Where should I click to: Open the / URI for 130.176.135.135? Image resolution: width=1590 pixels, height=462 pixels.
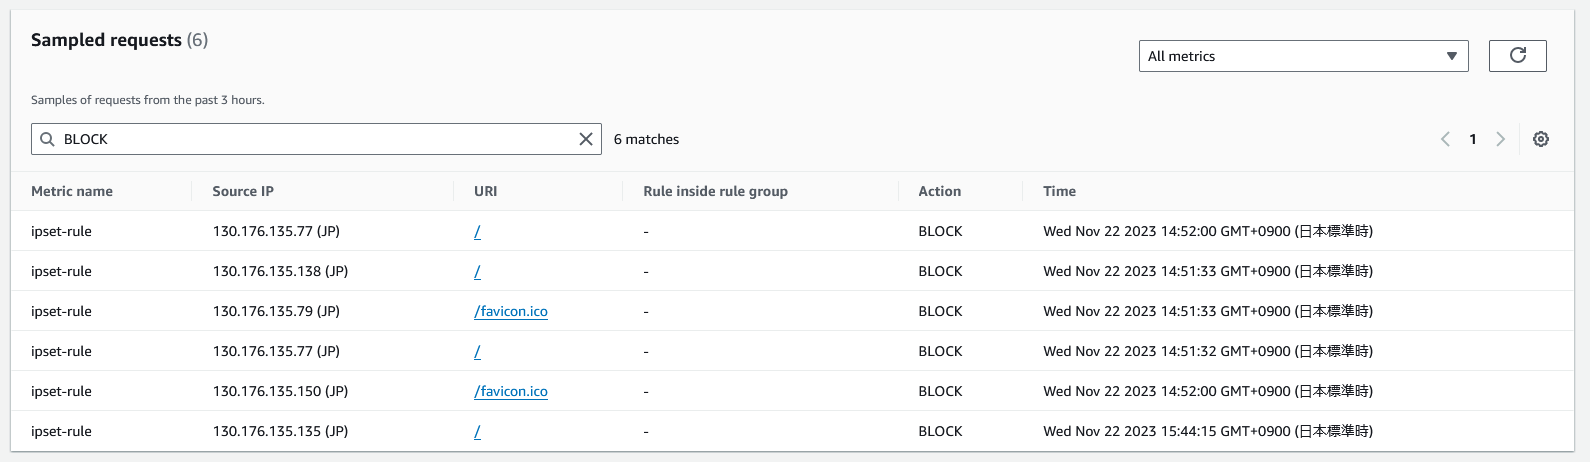477,431
